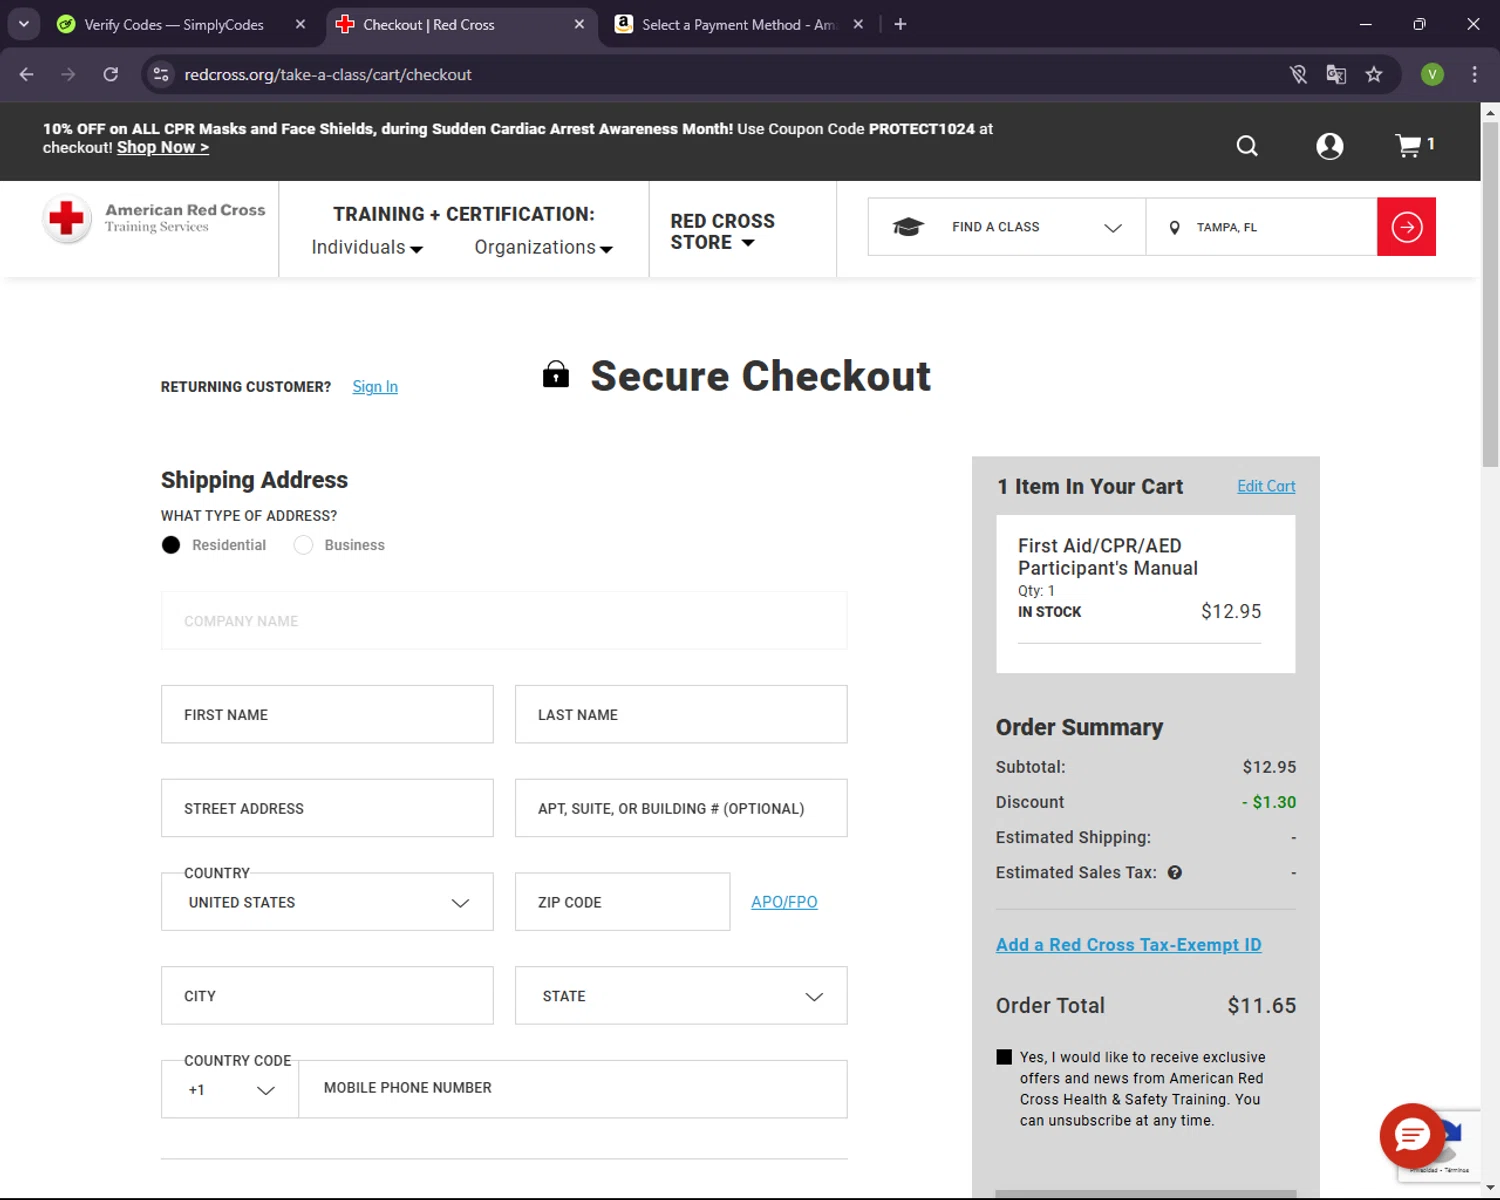Open Chrome menu three dots
This screenshot has width=1500, height=1200.
(1474, 74)
